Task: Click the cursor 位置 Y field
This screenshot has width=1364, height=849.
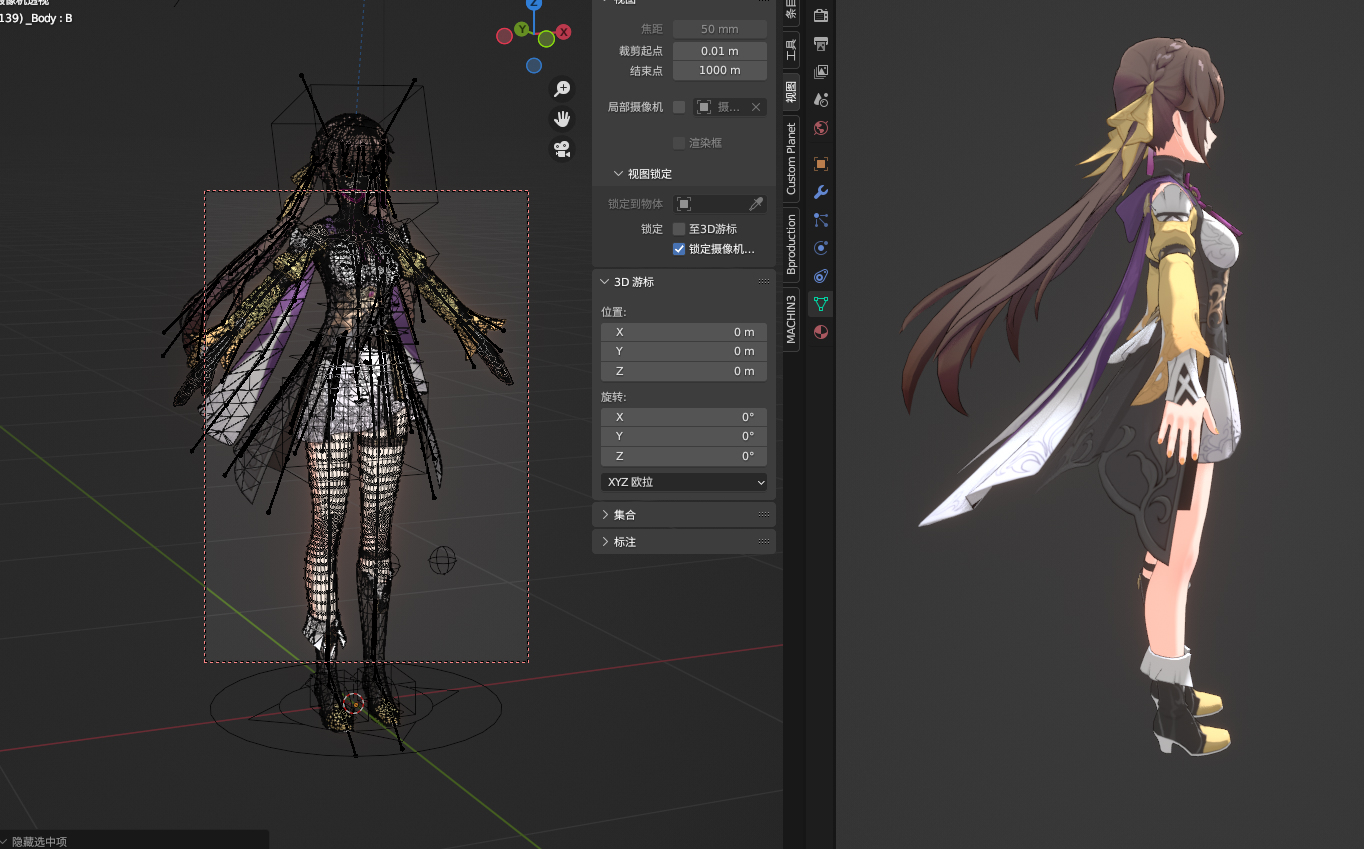Action: (x=684, y=351)
